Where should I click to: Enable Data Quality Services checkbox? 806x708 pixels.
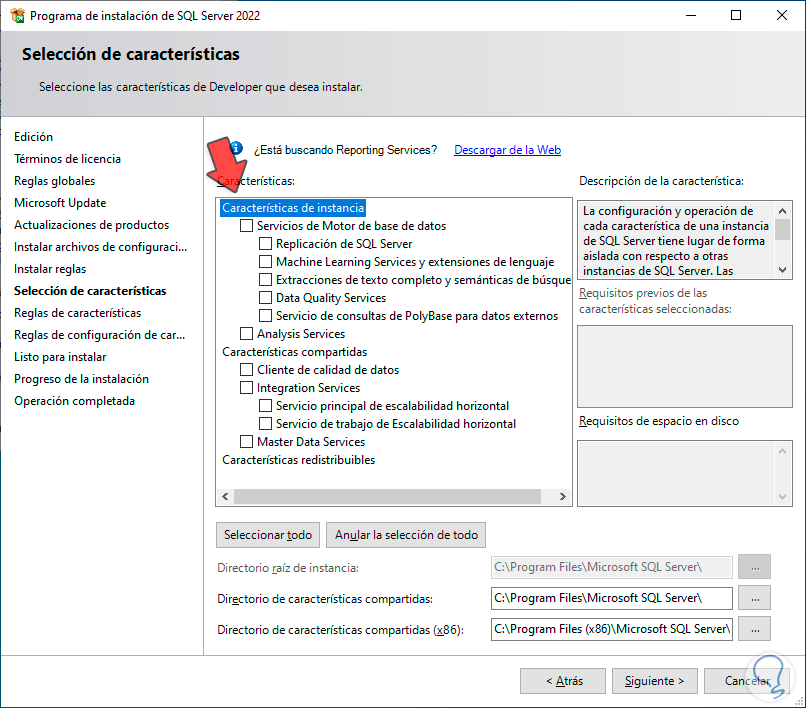point(265,298)
